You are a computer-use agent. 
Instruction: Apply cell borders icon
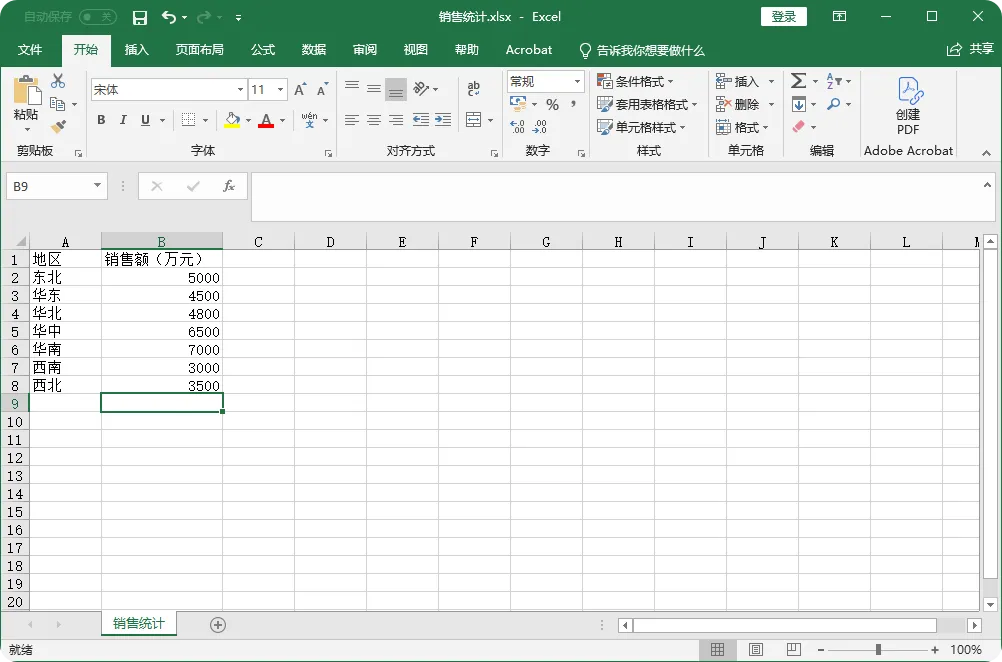188,119
